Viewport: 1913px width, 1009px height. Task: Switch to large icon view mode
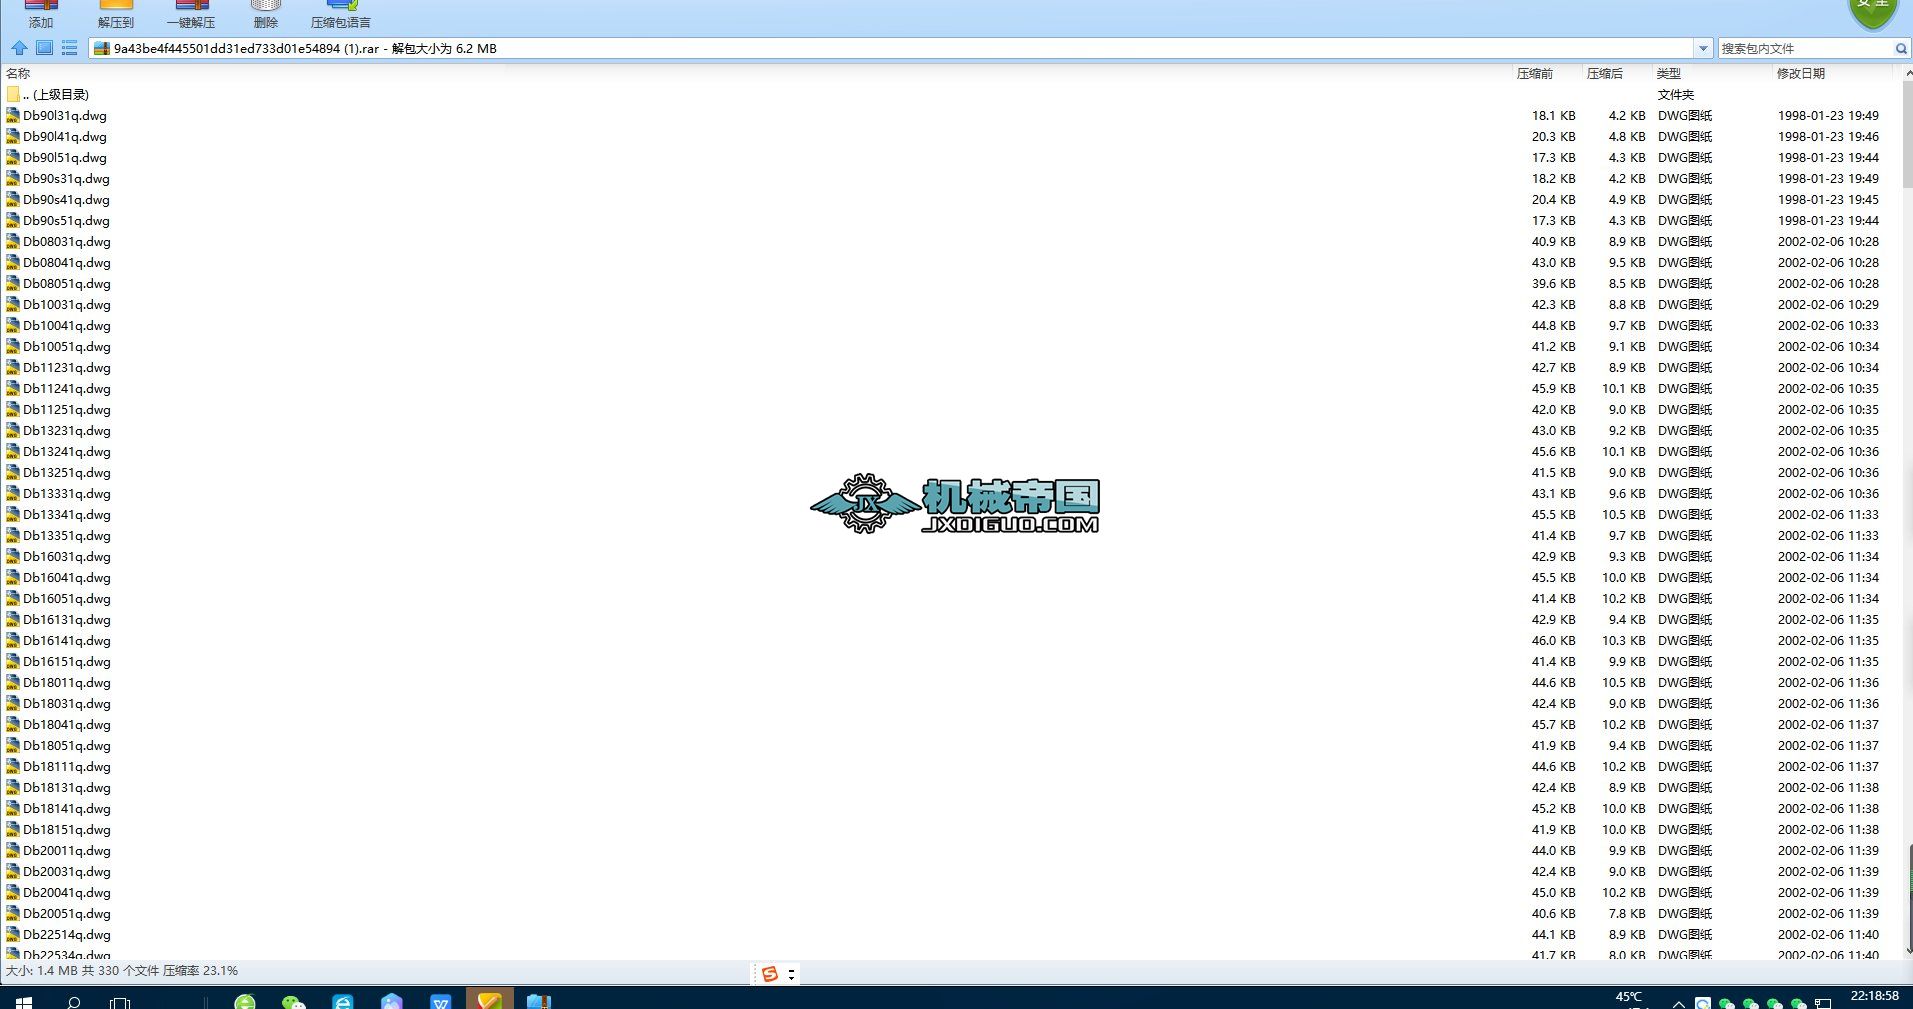pos(44,47)
